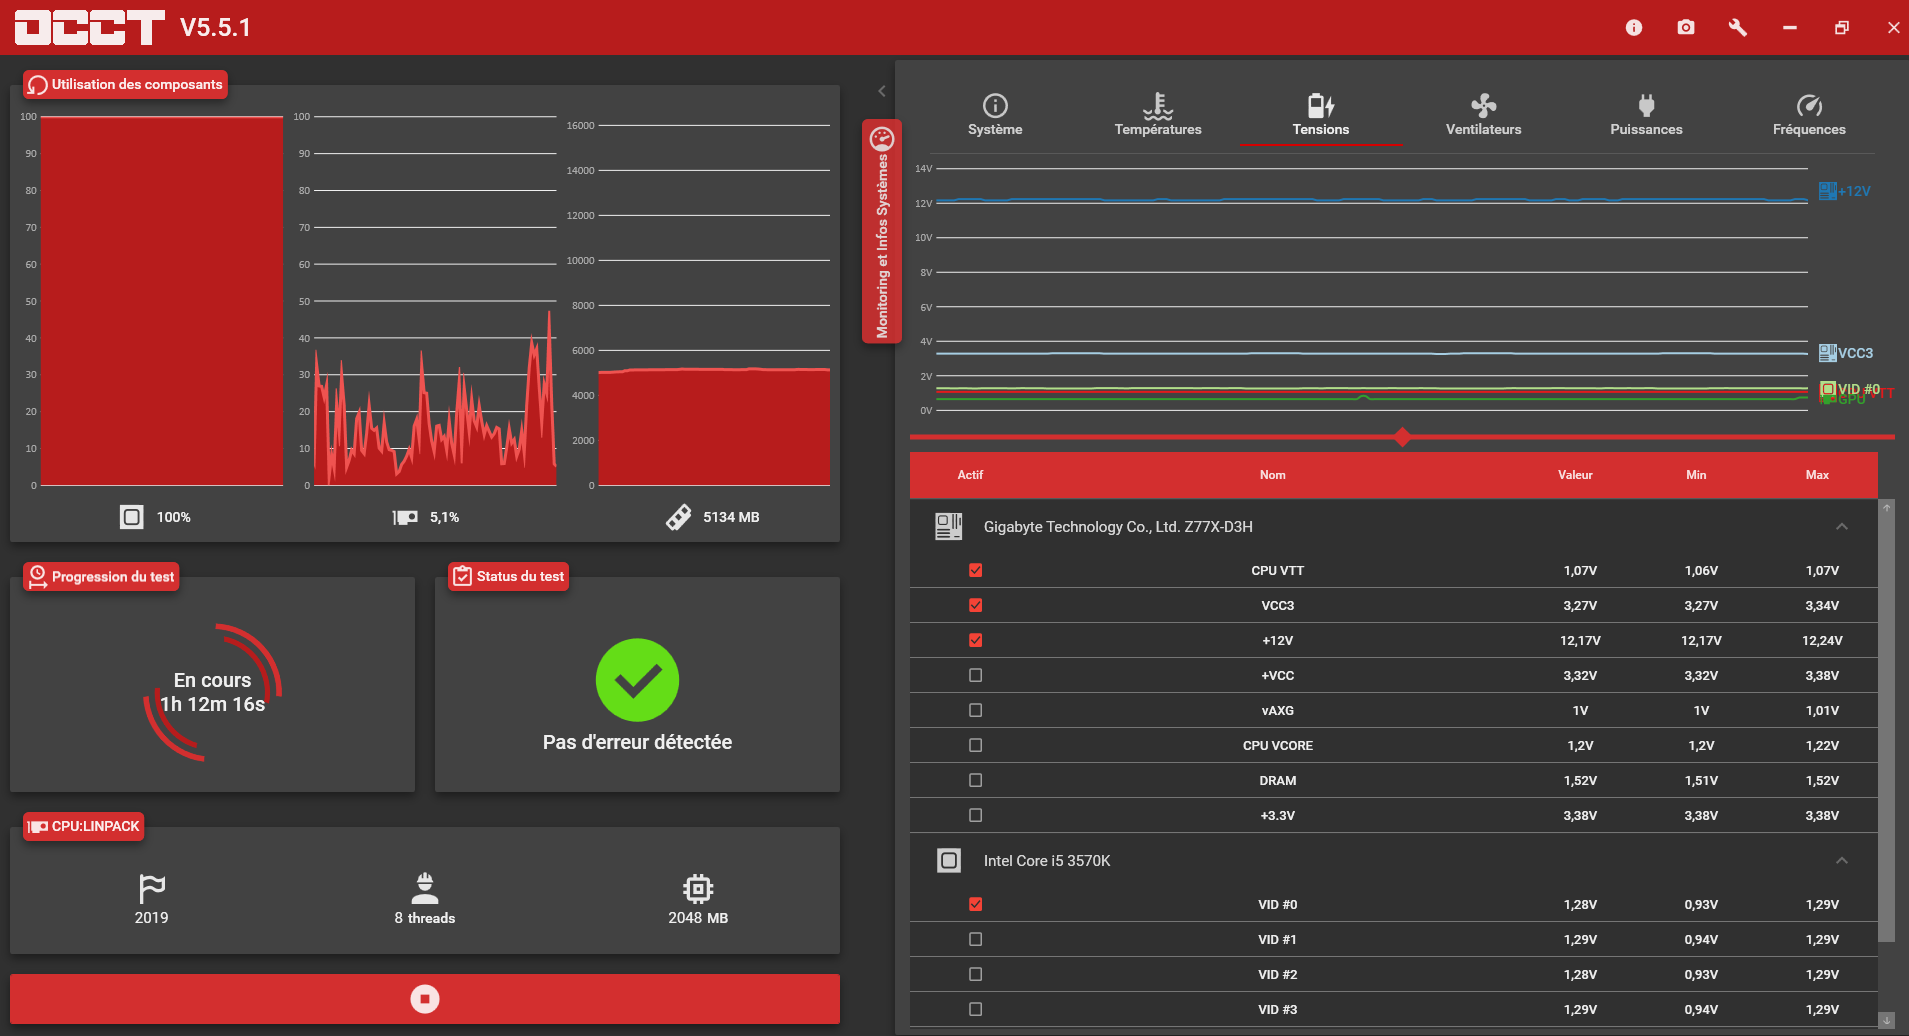Viewport: 1909px width, 1036px height.
Task: Click the Tensions battery icon
Action: pyautogui.click(x=1321, y=105)
